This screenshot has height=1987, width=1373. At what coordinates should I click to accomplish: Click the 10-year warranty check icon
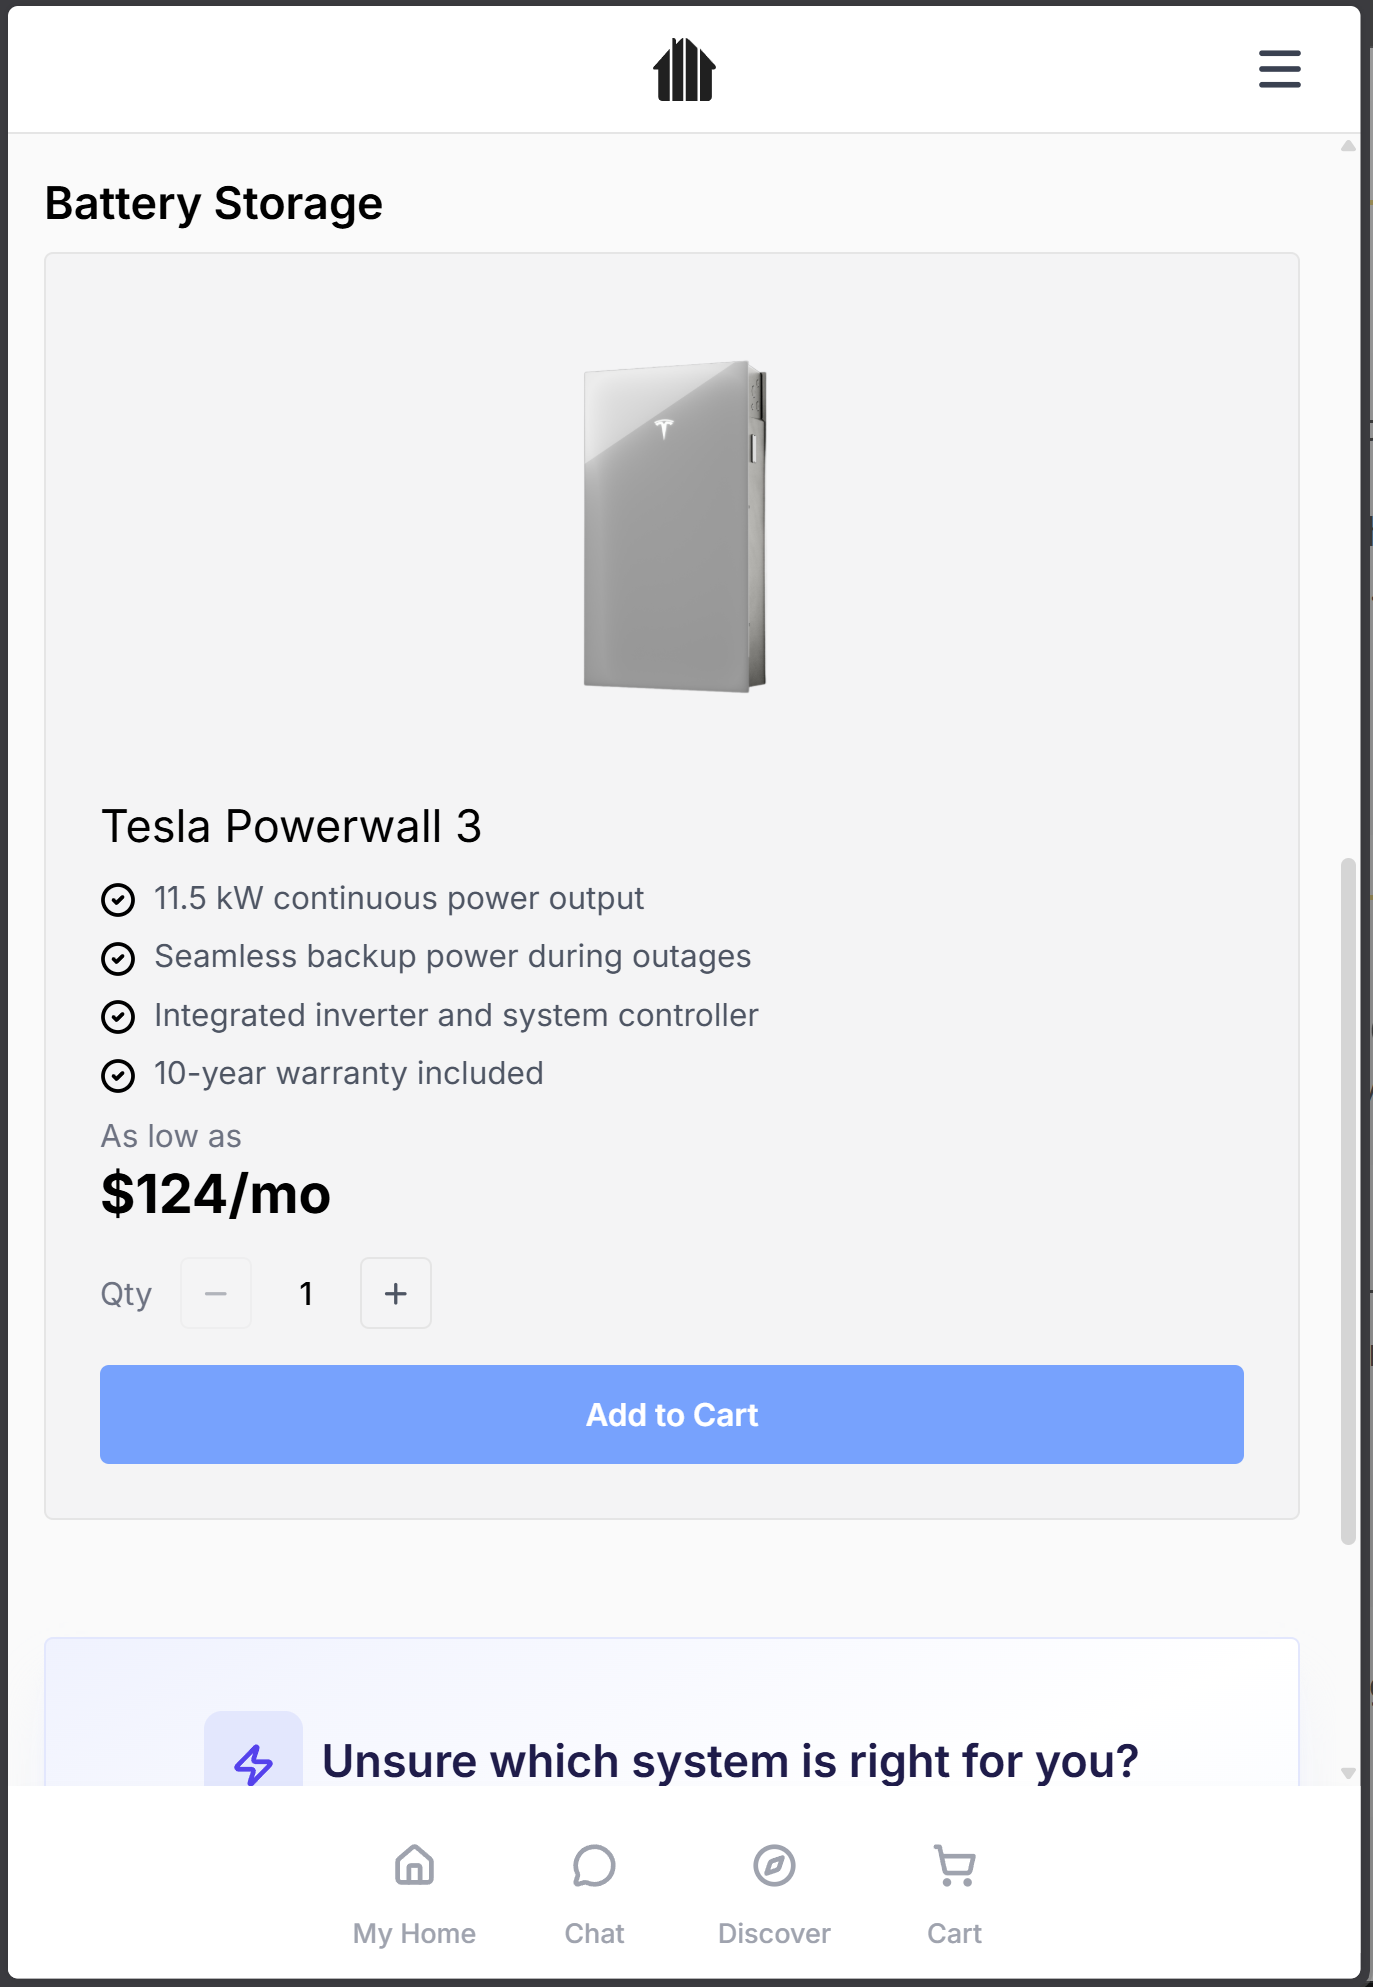pyautogui.click(x=118, y=1075)
